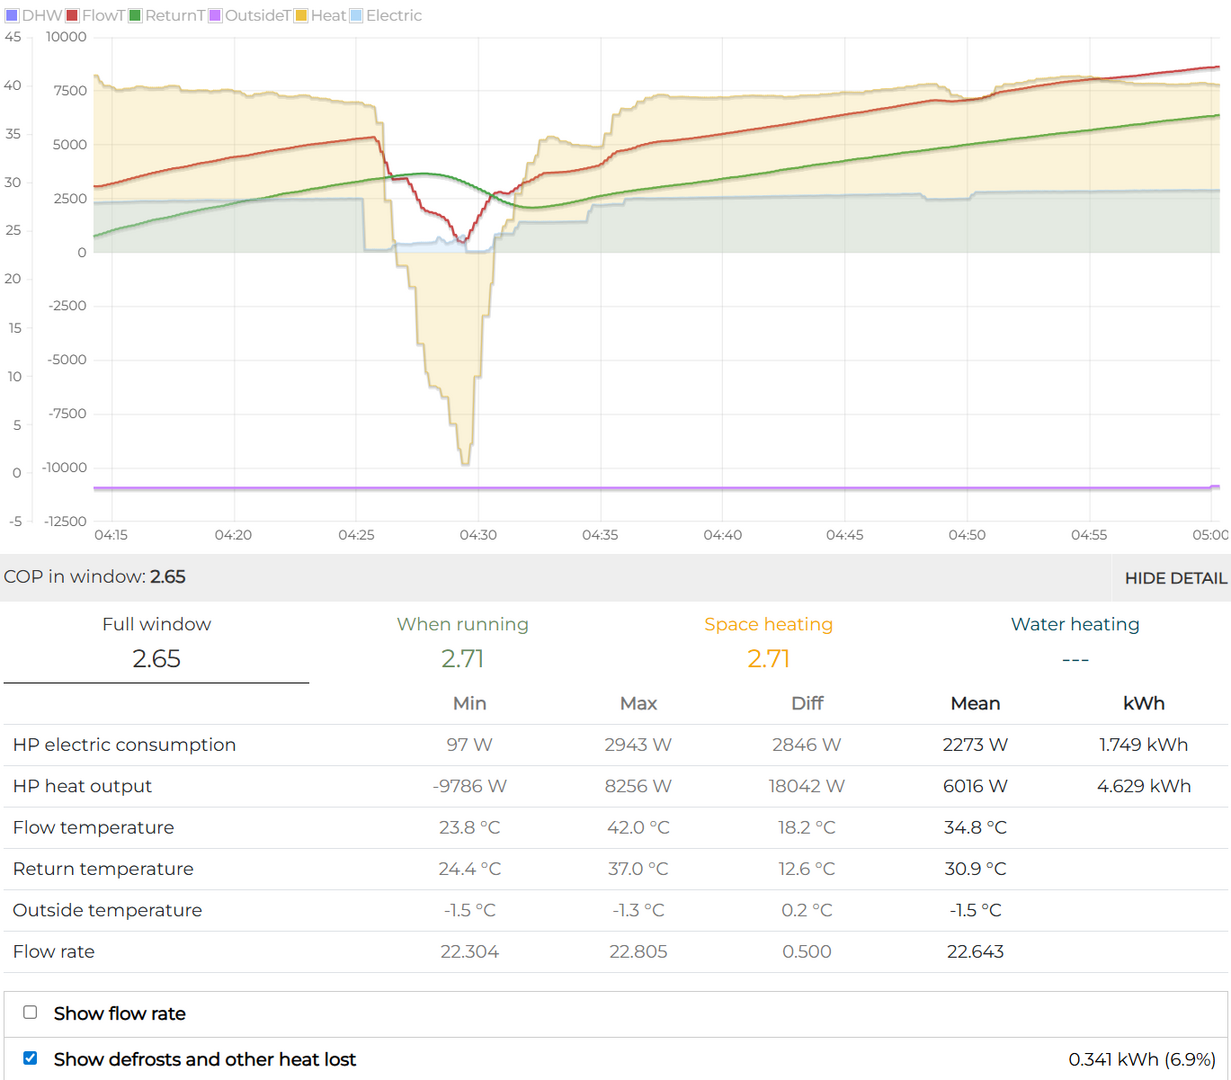Image resolution: width=1231 pixels, height=1080 pixels.
Task: Toggle the FlowT red legend swatch
Action: [x=72, y=16]
